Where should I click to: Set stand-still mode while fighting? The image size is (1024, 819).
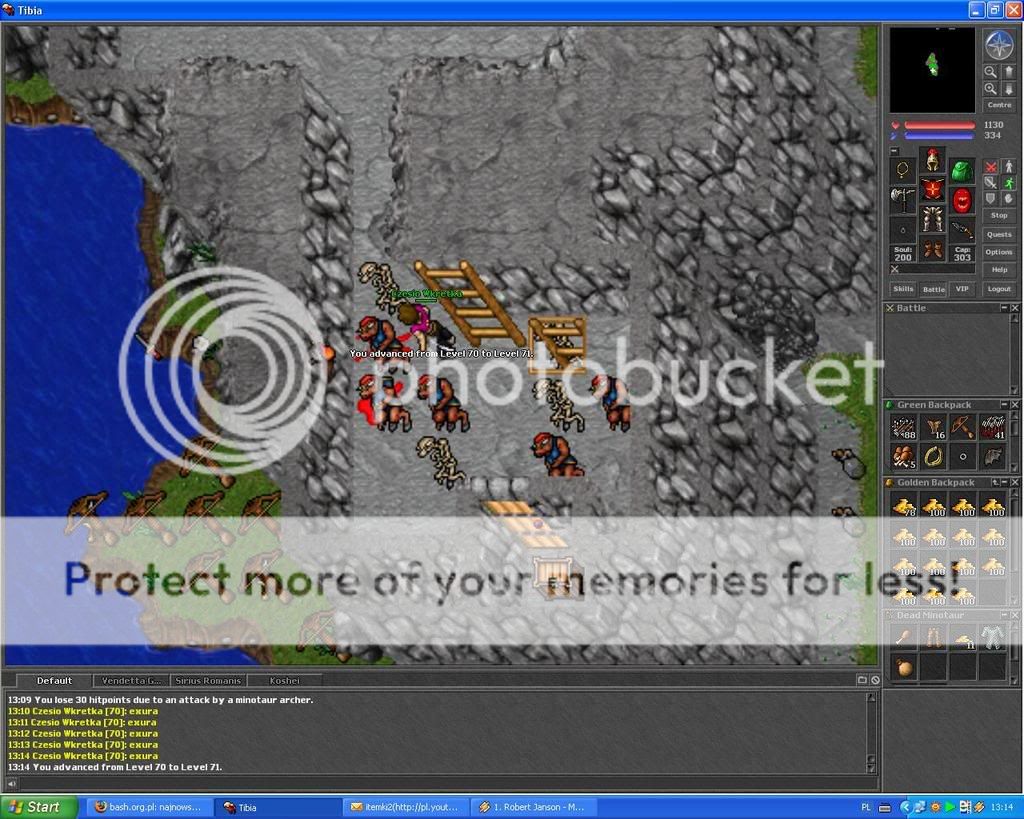coord(1008,167)
